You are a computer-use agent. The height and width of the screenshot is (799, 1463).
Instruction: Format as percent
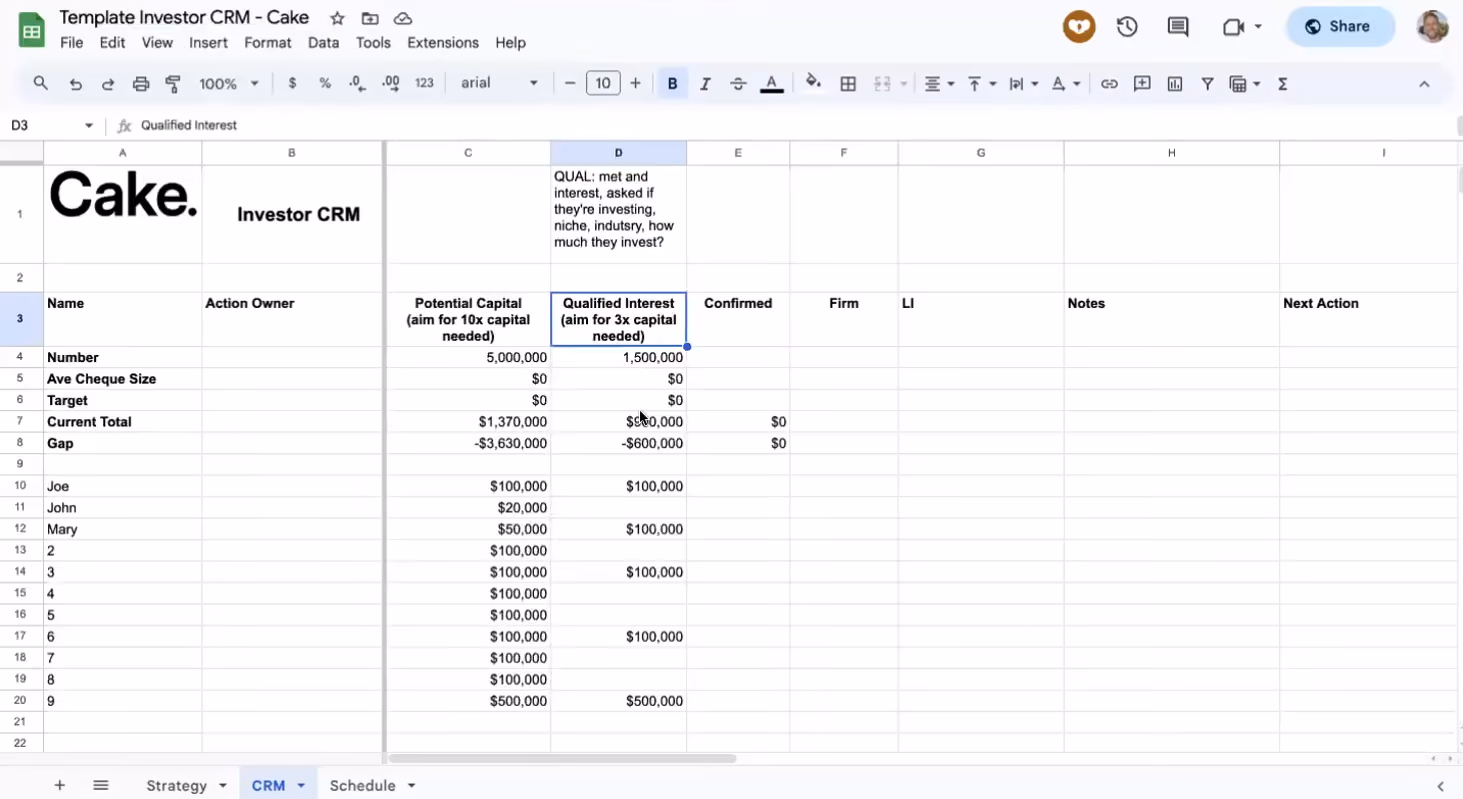(x=325, y=84)
